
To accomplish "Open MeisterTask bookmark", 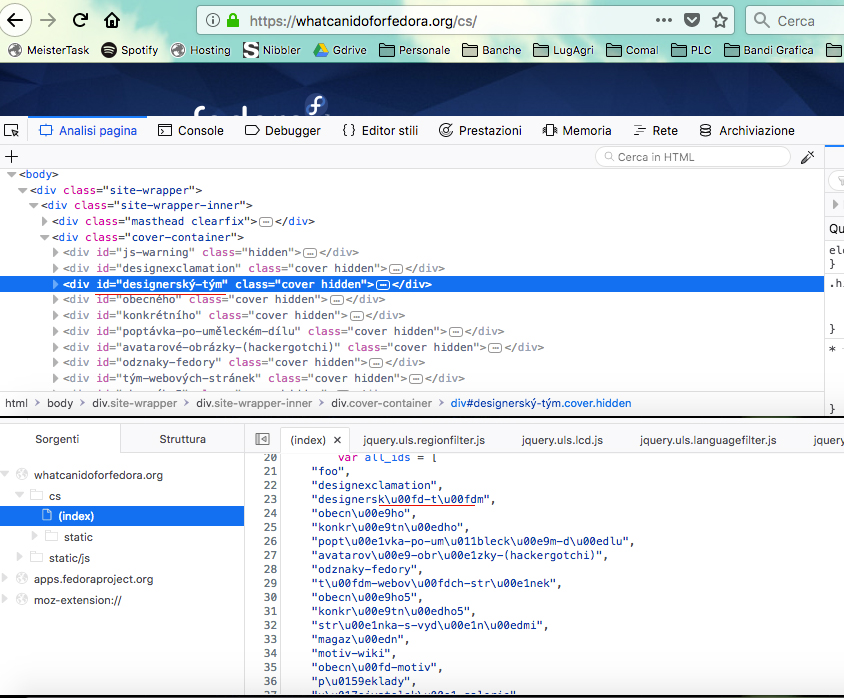I will coord(49,50).
